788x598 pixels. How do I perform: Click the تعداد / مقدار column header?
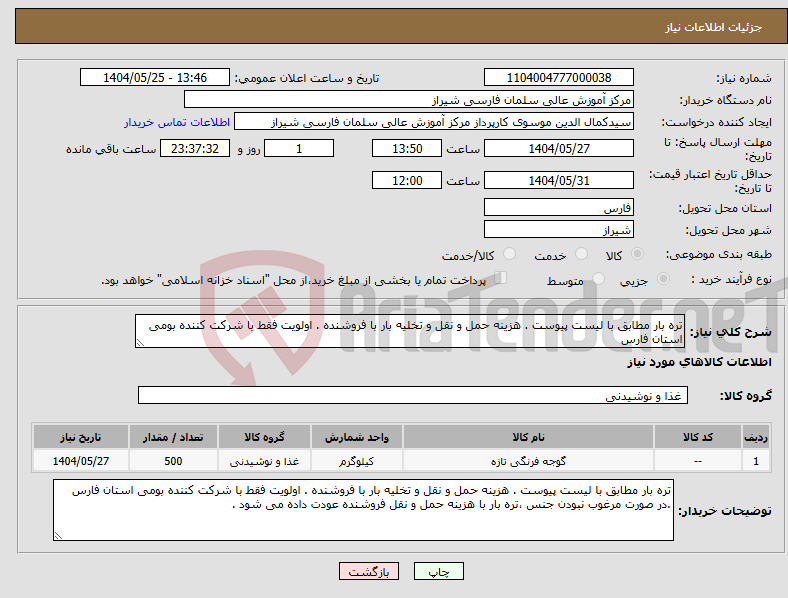(x=173, y=437)
